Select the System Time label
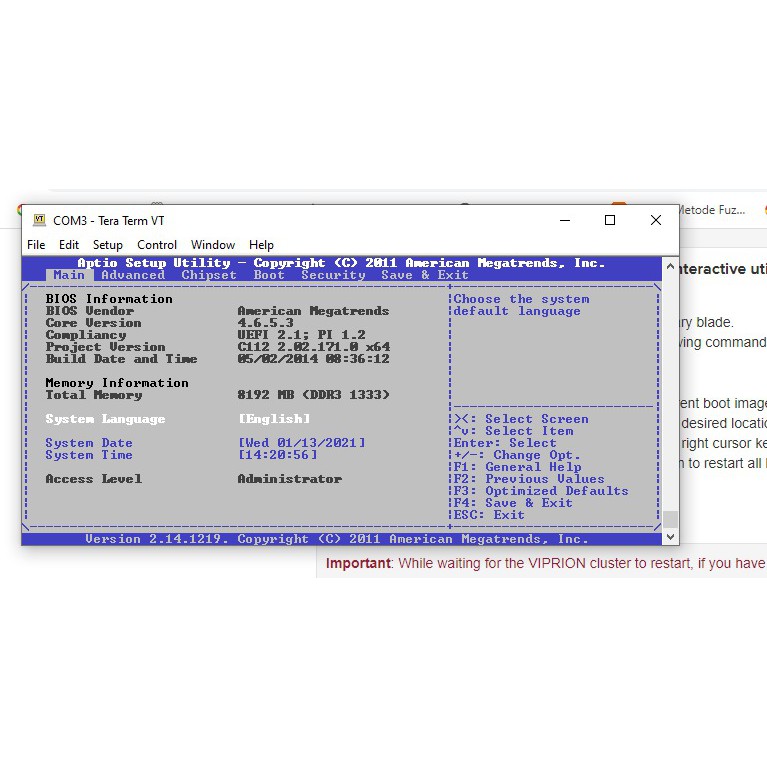Screen dimensions: 767x767 89,455
